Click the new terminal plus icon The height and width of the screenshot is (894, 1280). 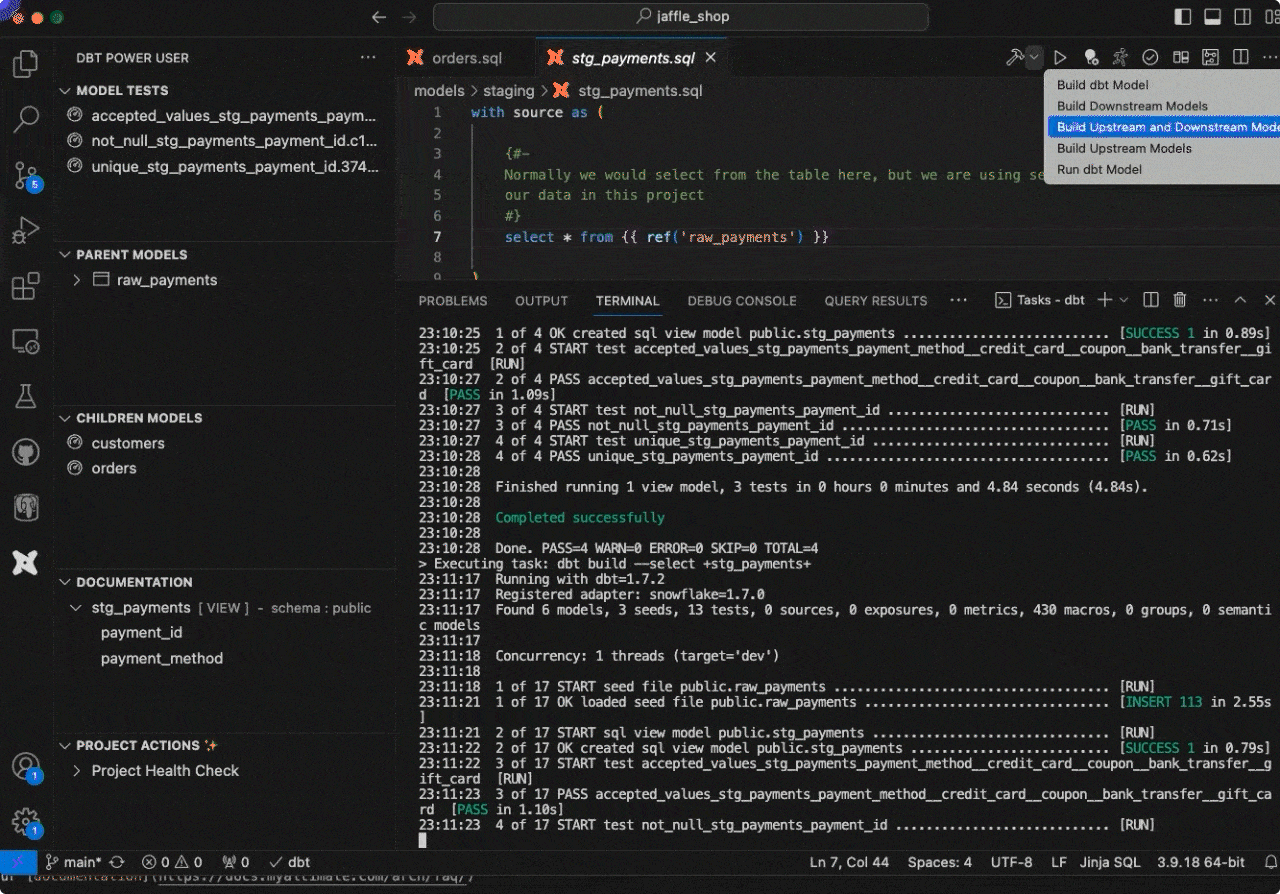1105,300
